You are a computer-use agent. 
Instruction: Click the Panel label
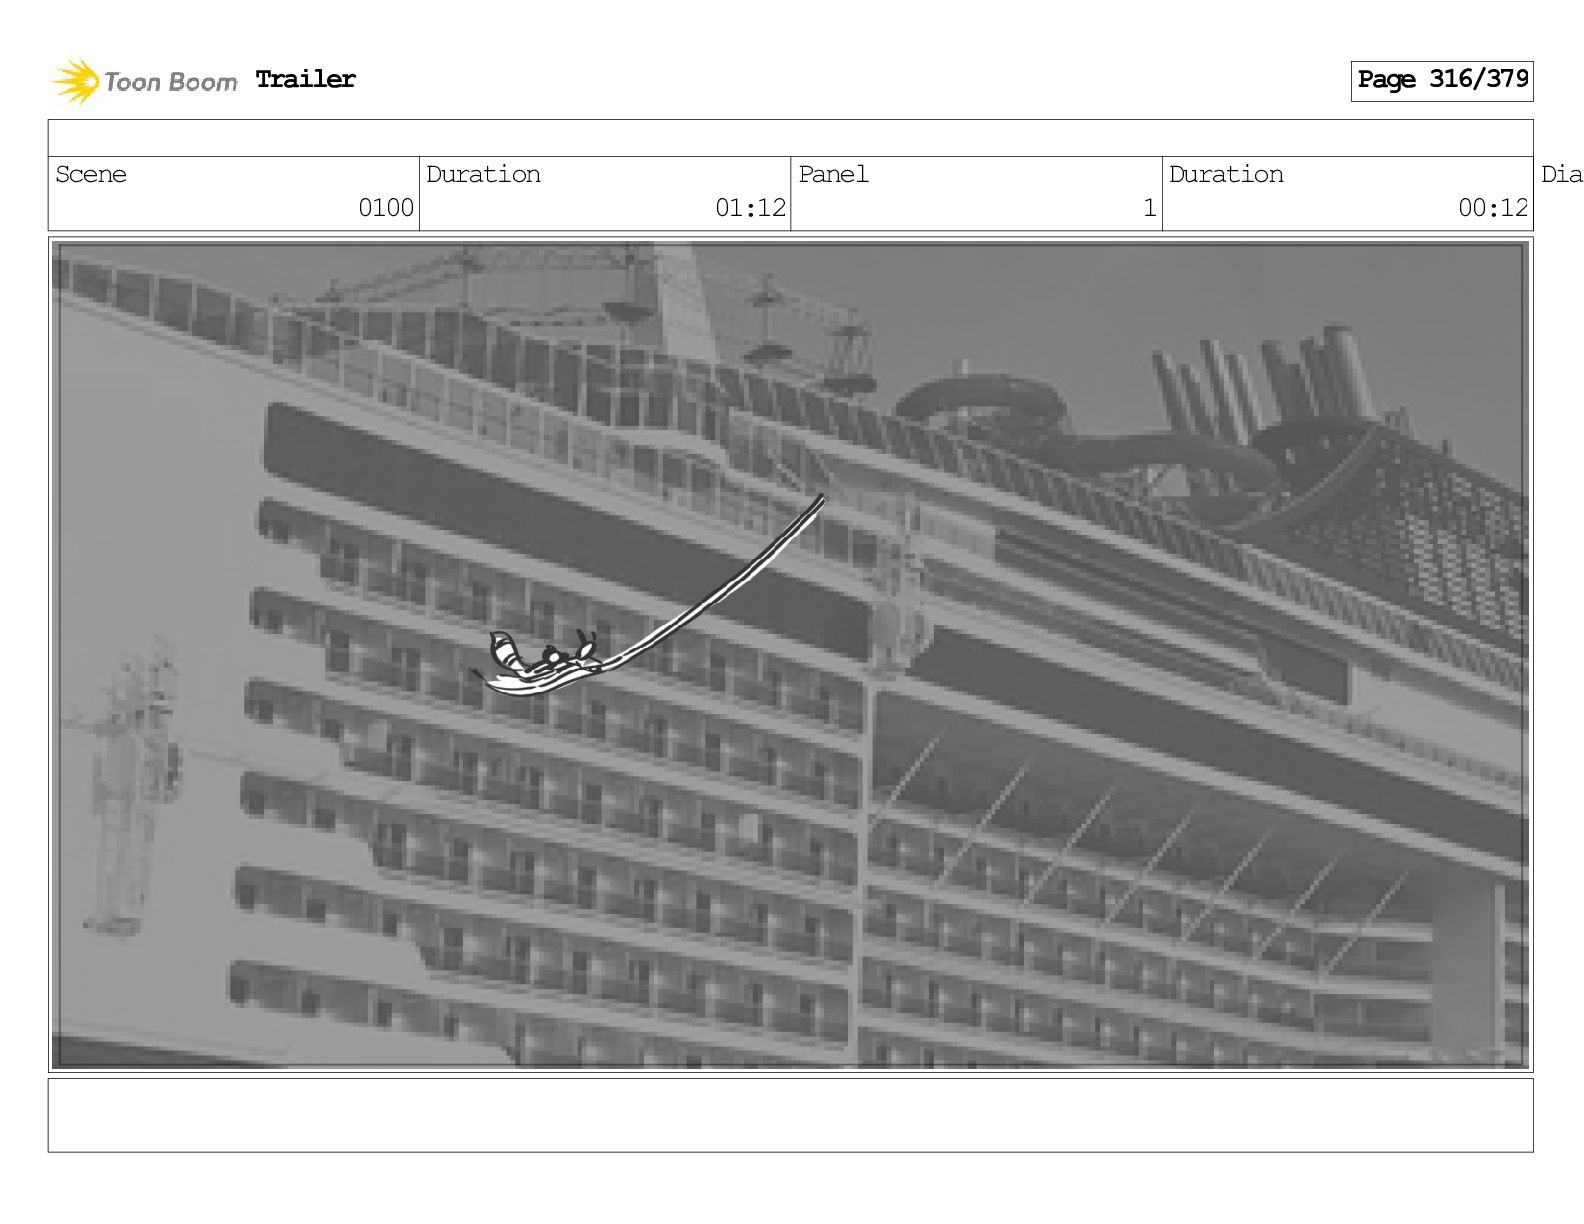(x=833, y=174)
